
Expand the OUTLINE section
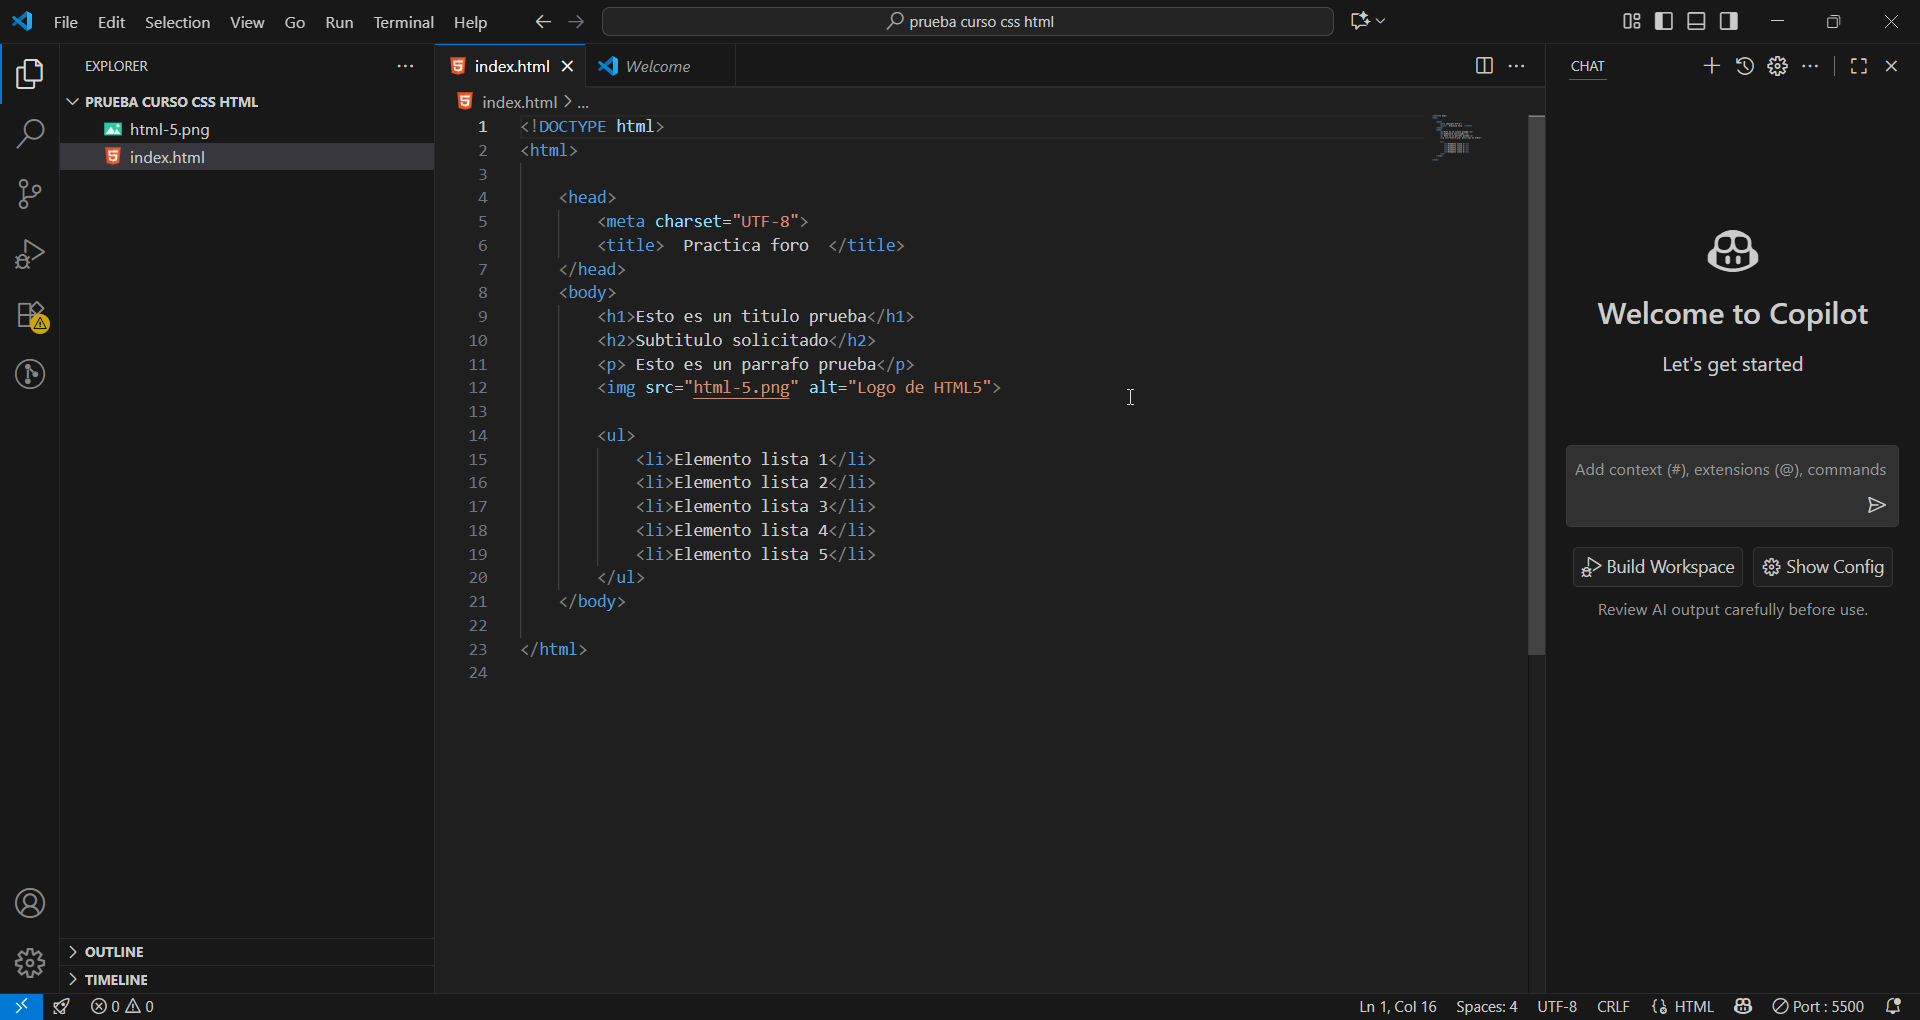coord(248,952)
